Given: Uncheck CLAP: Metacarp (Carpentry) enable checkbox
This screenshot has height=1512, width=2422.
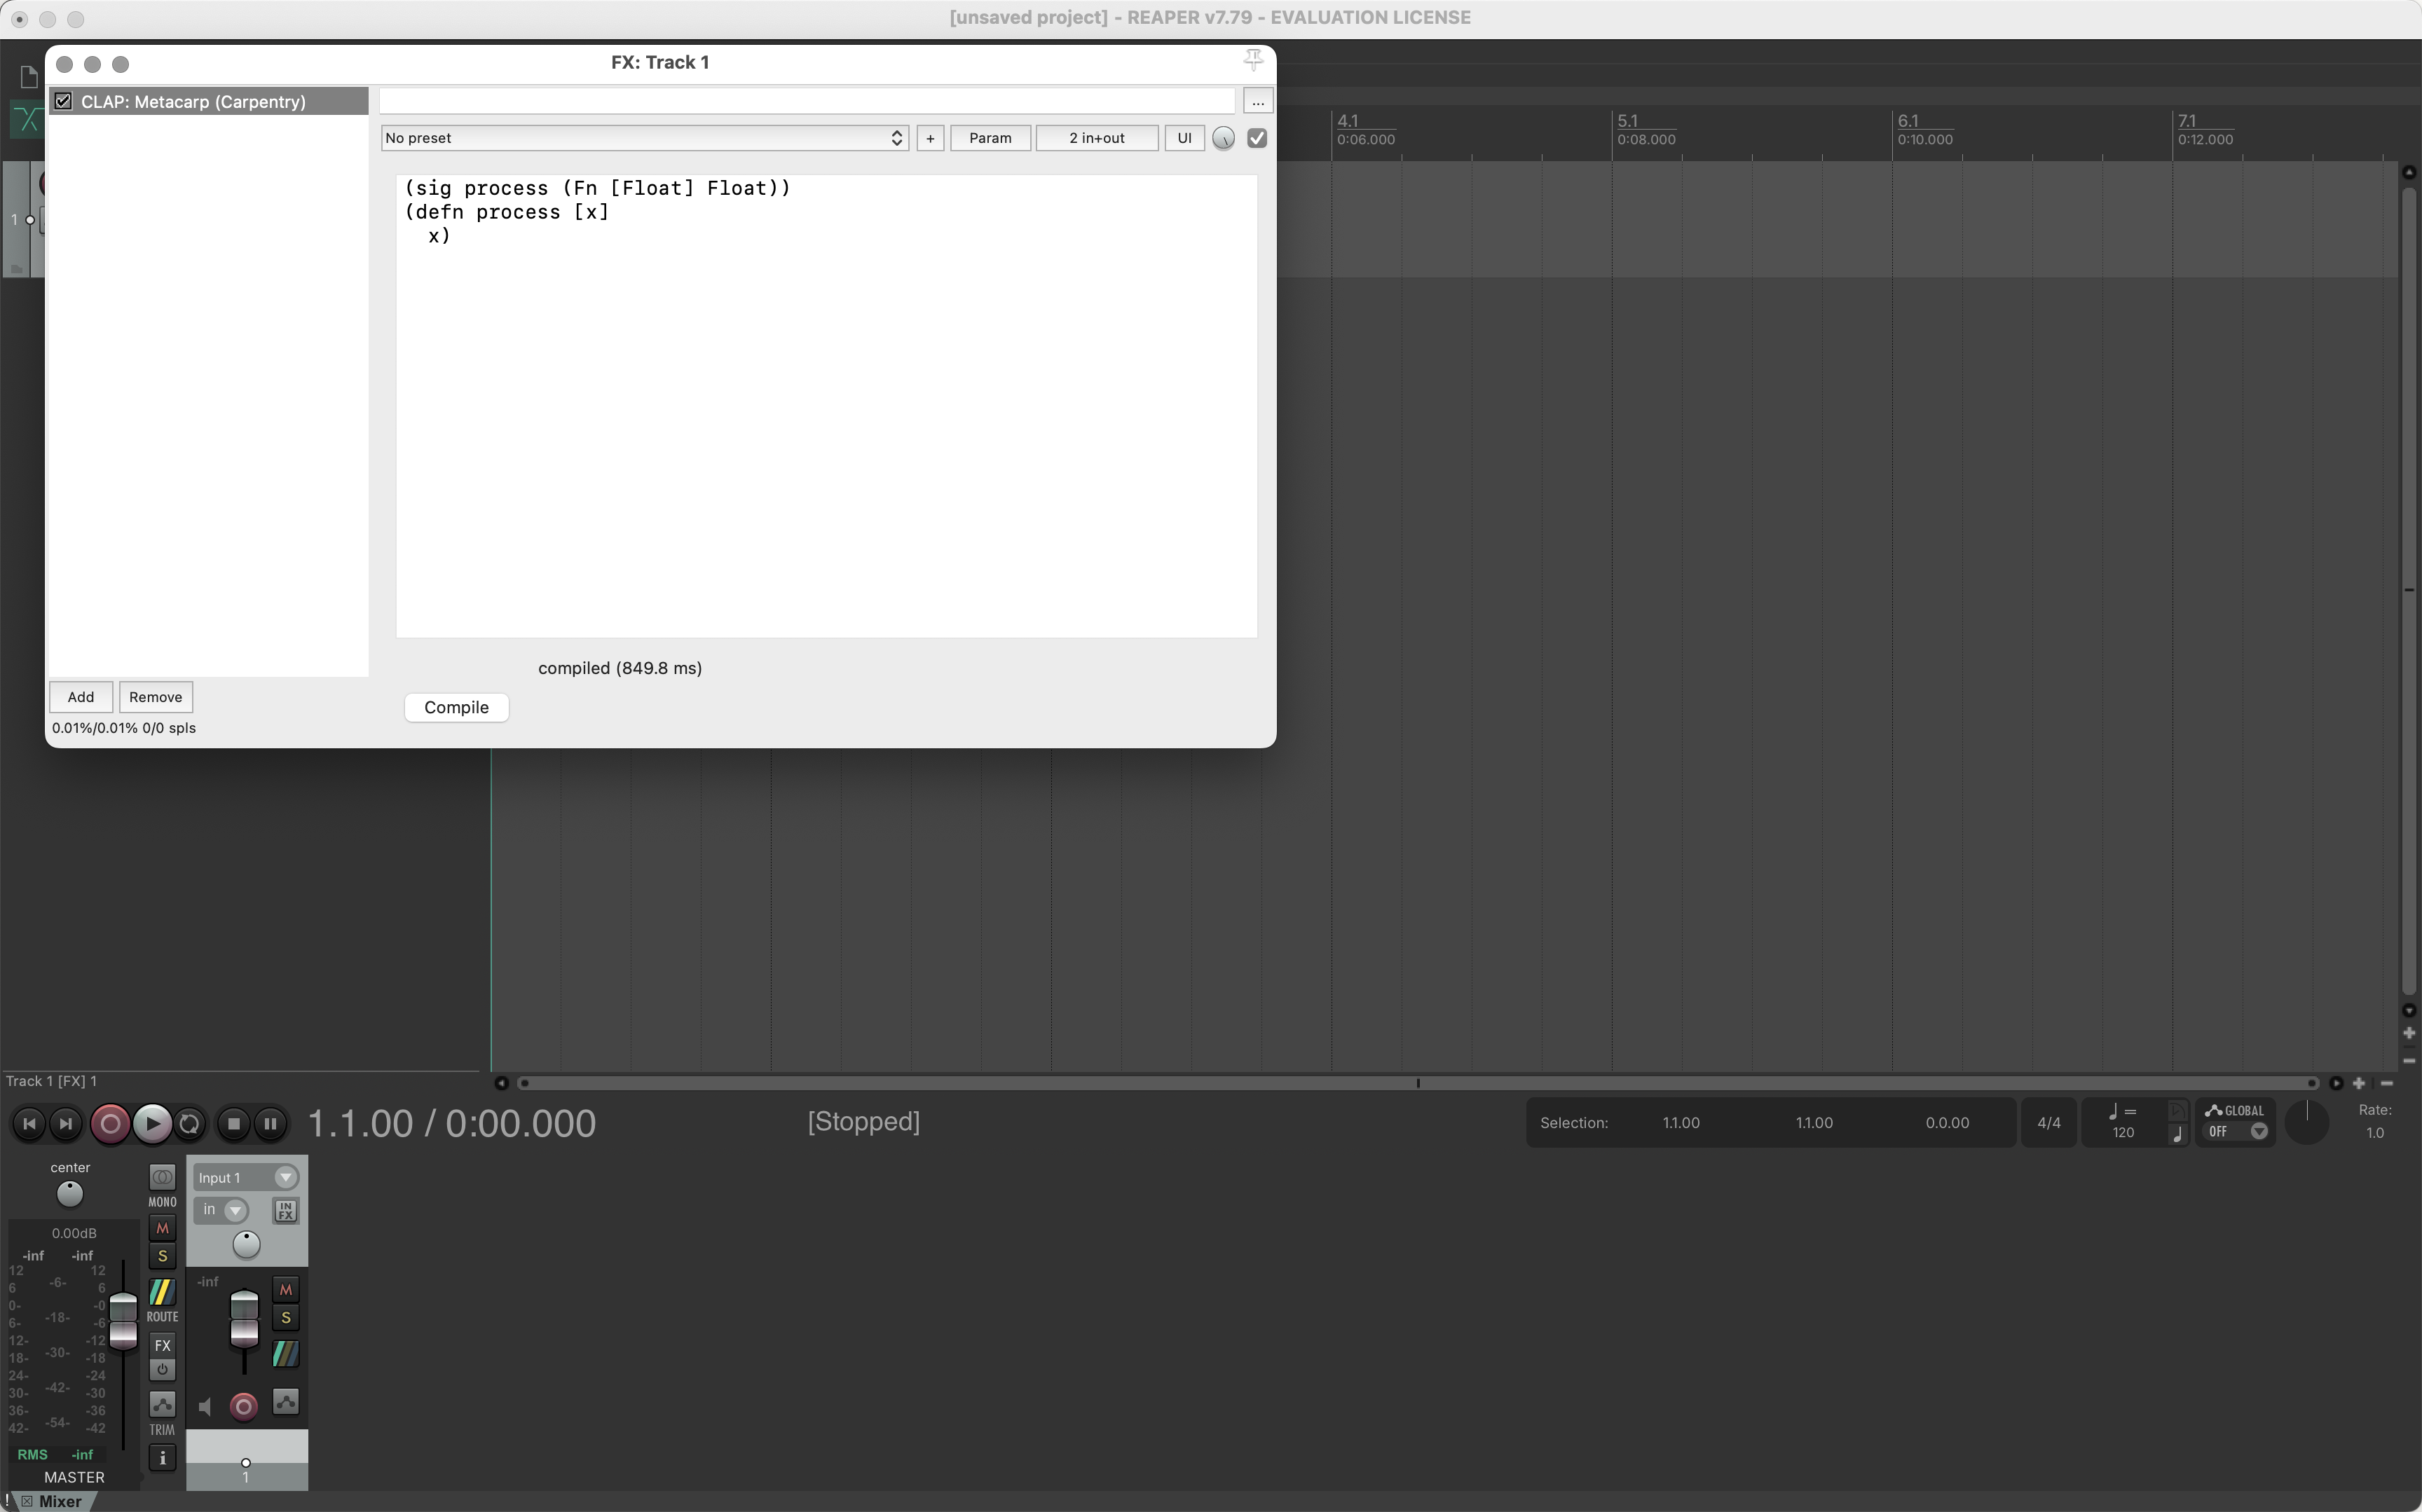Looking at the screenshot, I should point(63,101).
